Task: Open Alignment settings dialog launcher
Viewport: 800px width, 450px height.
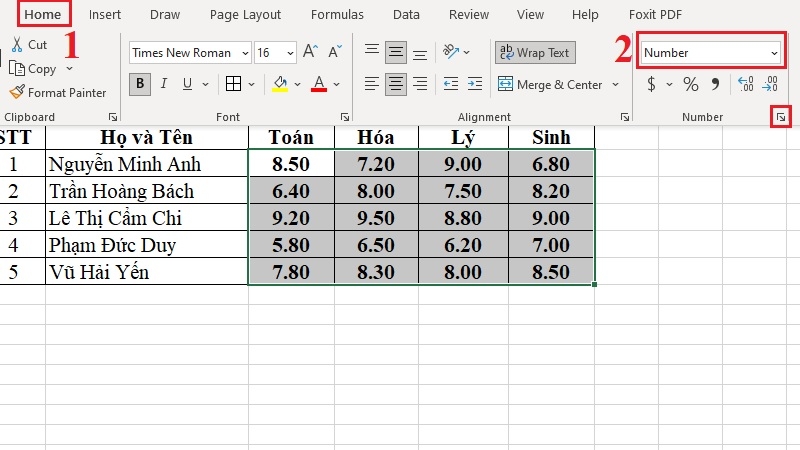Action: pos(624,117)
